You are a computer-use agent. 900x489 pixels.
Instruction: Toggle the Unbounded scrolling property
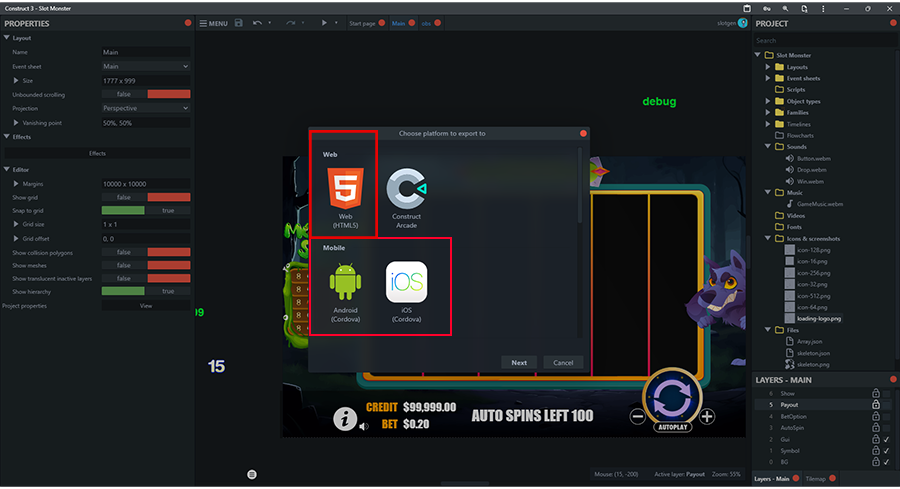point(146,94)
